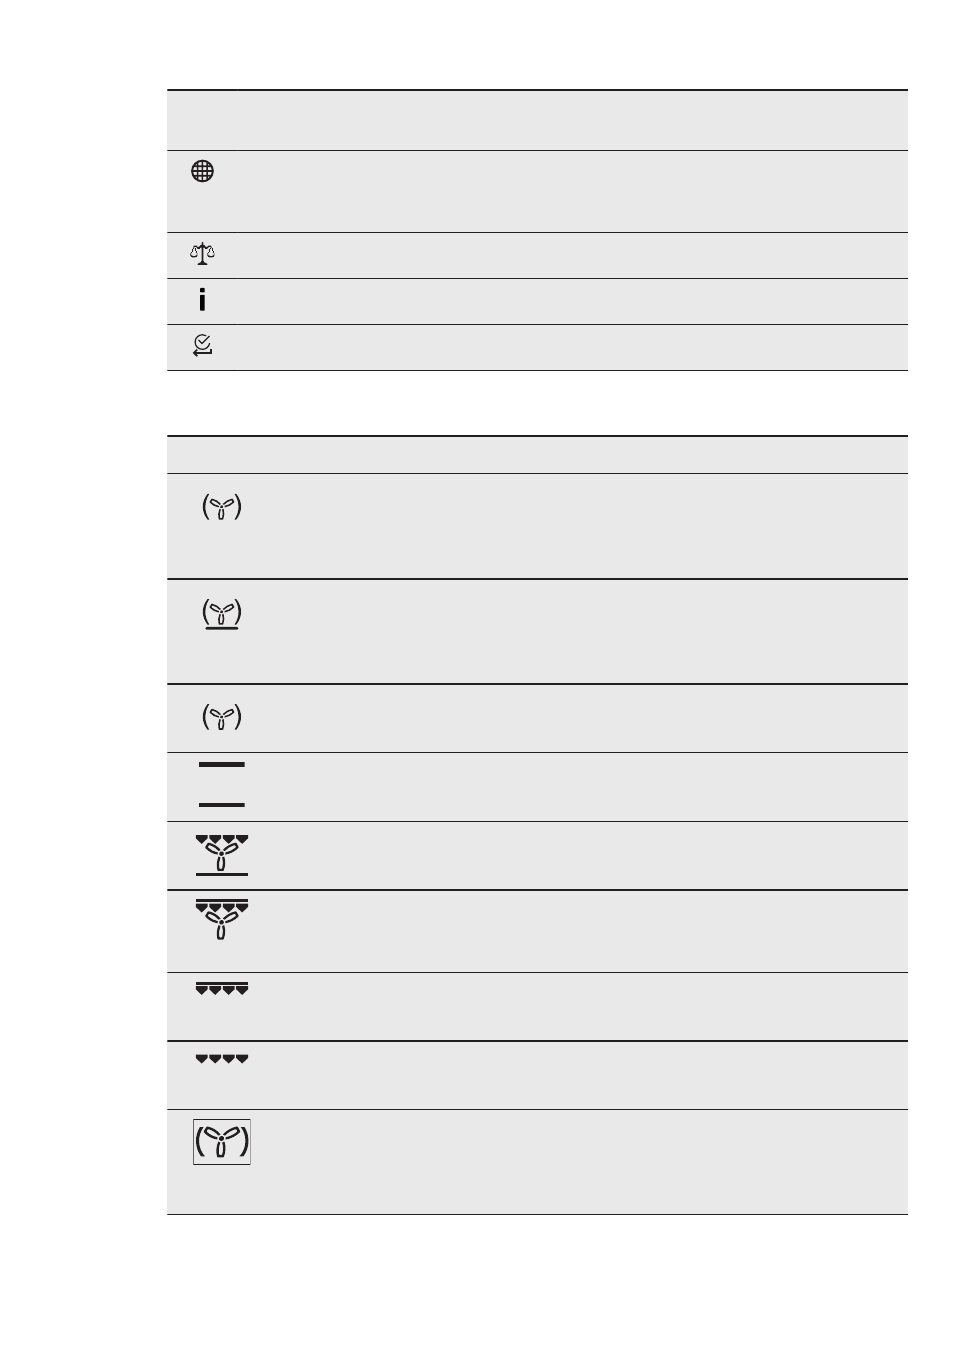Open the information 'i' icon

202,299
